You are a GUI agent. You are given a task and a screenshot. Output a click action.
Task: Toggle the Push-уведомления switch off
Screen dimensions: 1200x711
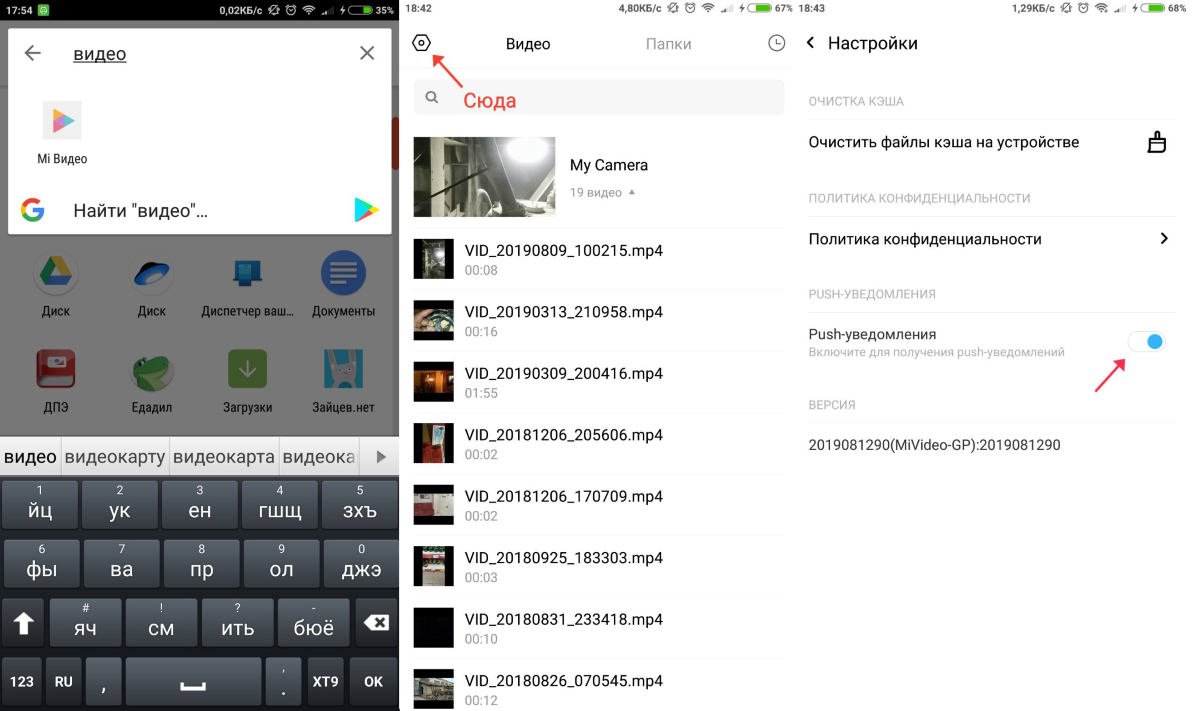pyautogui.click(x=1146, y=341)
